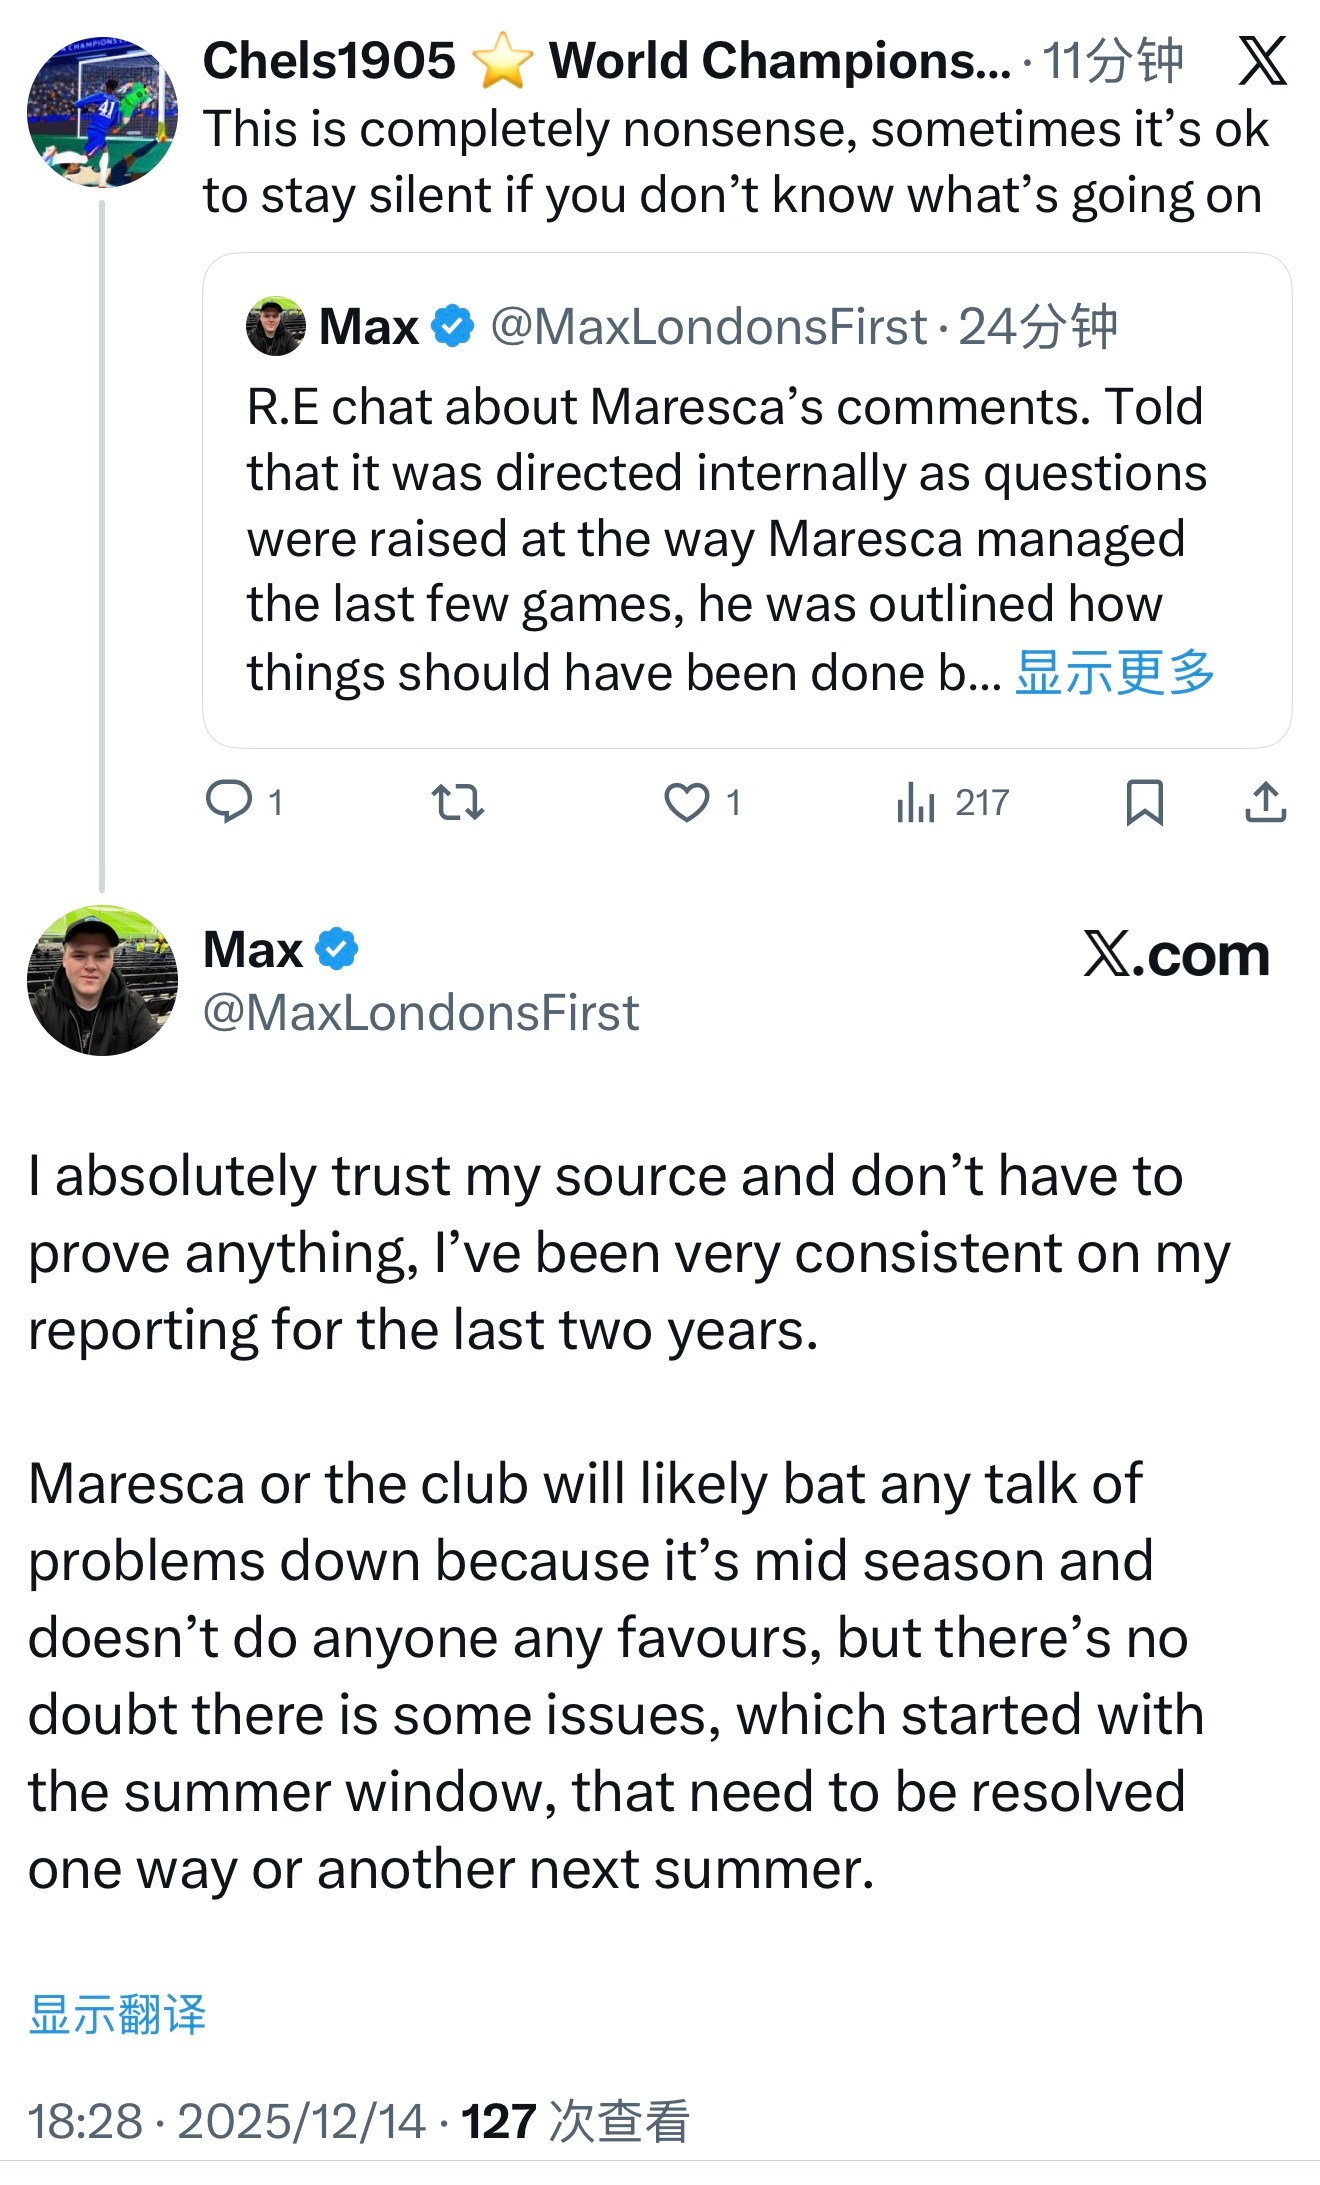Open view analytics bar chart icon
This screenshot has height=2185, width=1320.
tap(915, 802)
